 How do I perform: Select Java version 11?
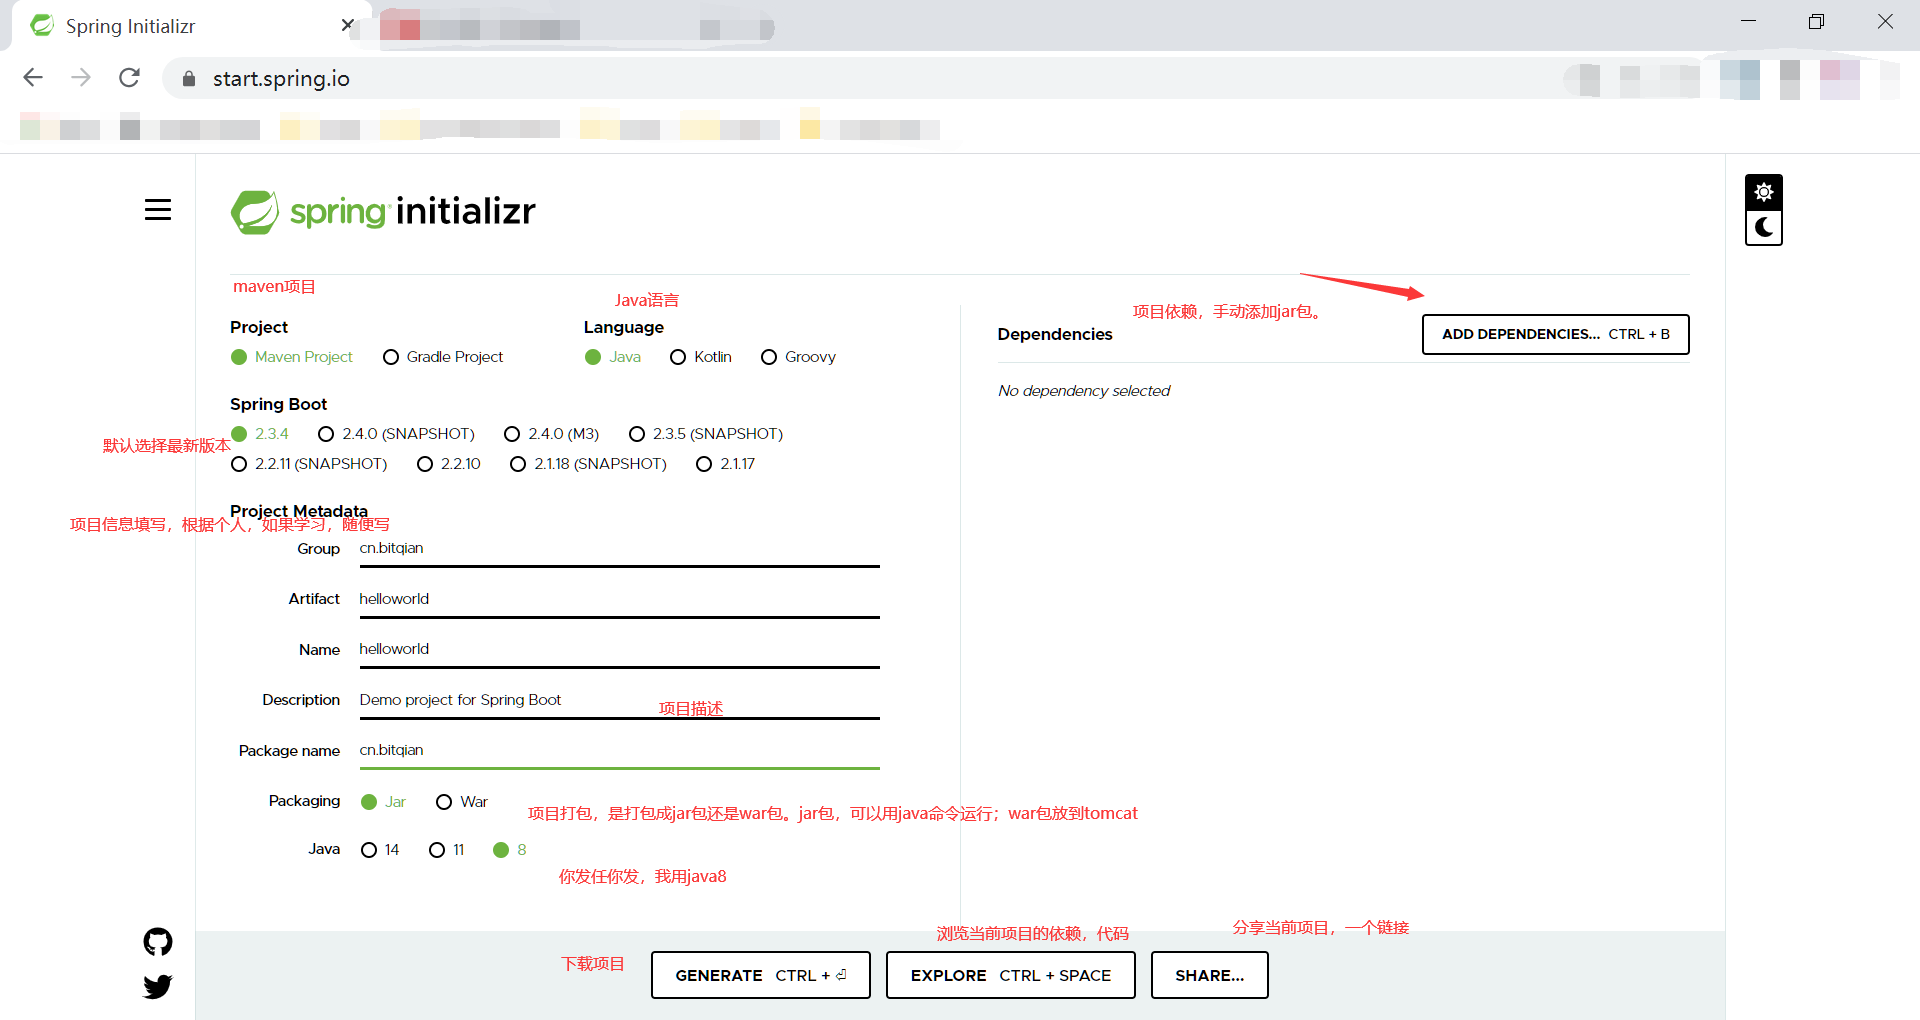(x=447, y=850)
